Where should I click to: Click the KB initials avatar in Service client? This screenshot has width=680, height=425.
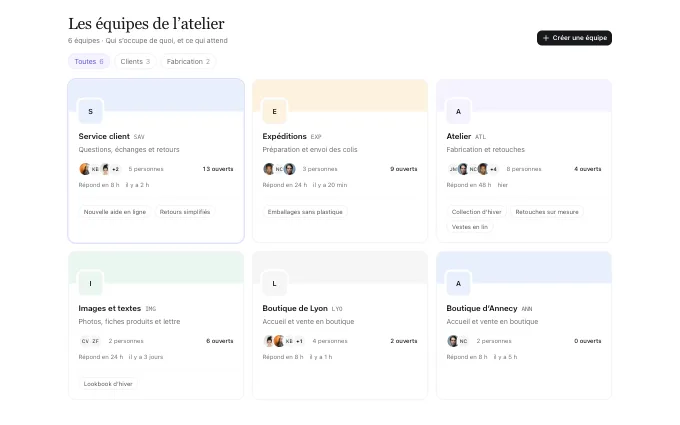click(95, 169)
